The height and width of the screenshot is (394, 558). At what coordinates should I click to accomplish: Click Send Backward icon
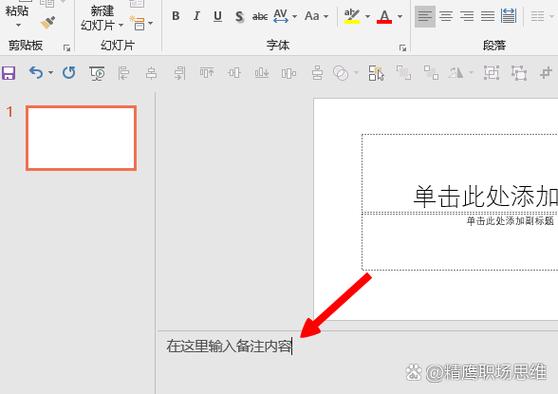(431, 73)
